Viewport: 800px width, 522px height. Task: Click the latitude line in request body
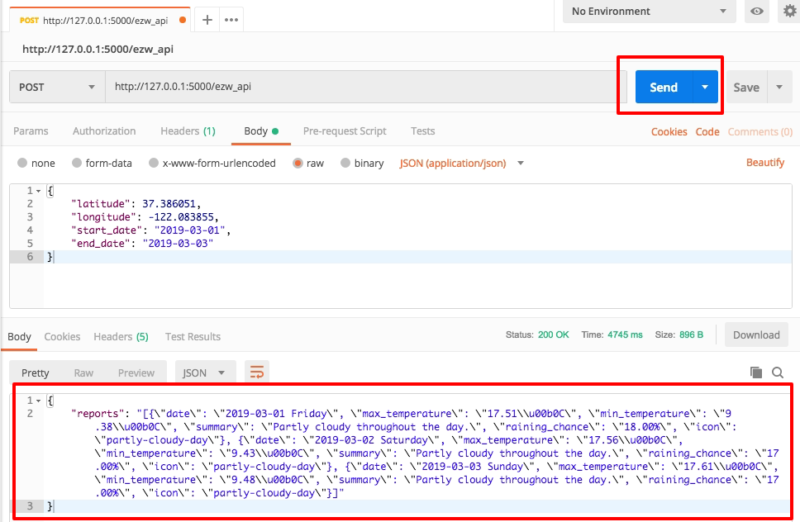pyautogui.click(x=136, y=204)
